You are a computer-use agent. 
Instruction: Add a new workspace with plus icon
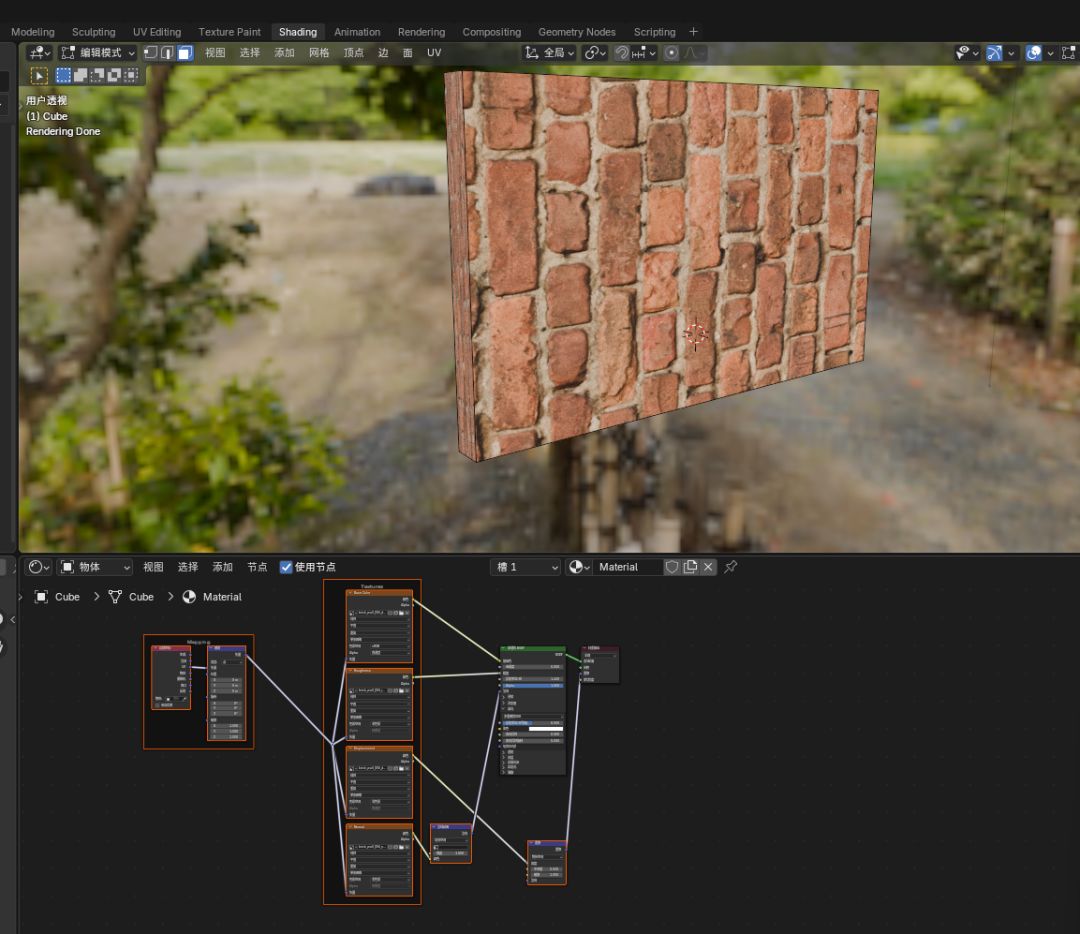click(x=694, y=32)
